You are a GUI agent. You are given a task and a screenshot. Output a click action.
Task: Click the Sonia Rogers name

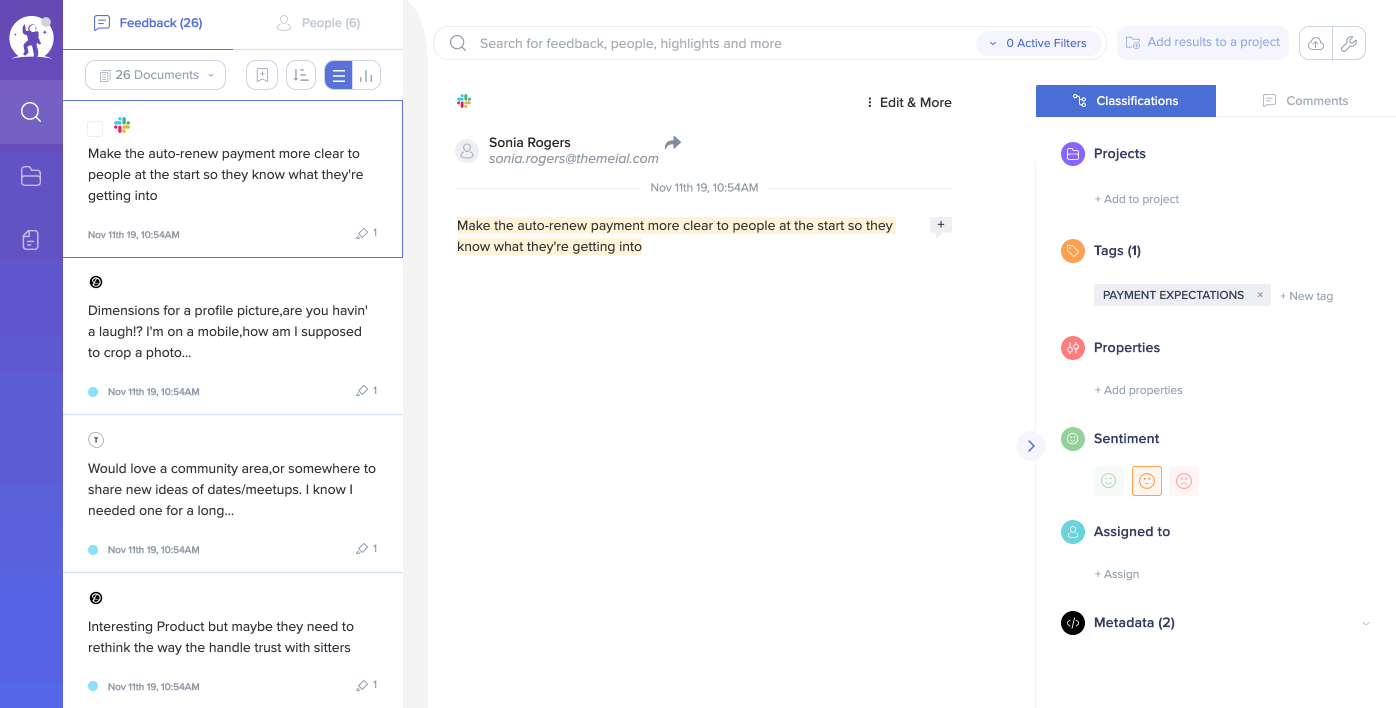coord(530,142)
